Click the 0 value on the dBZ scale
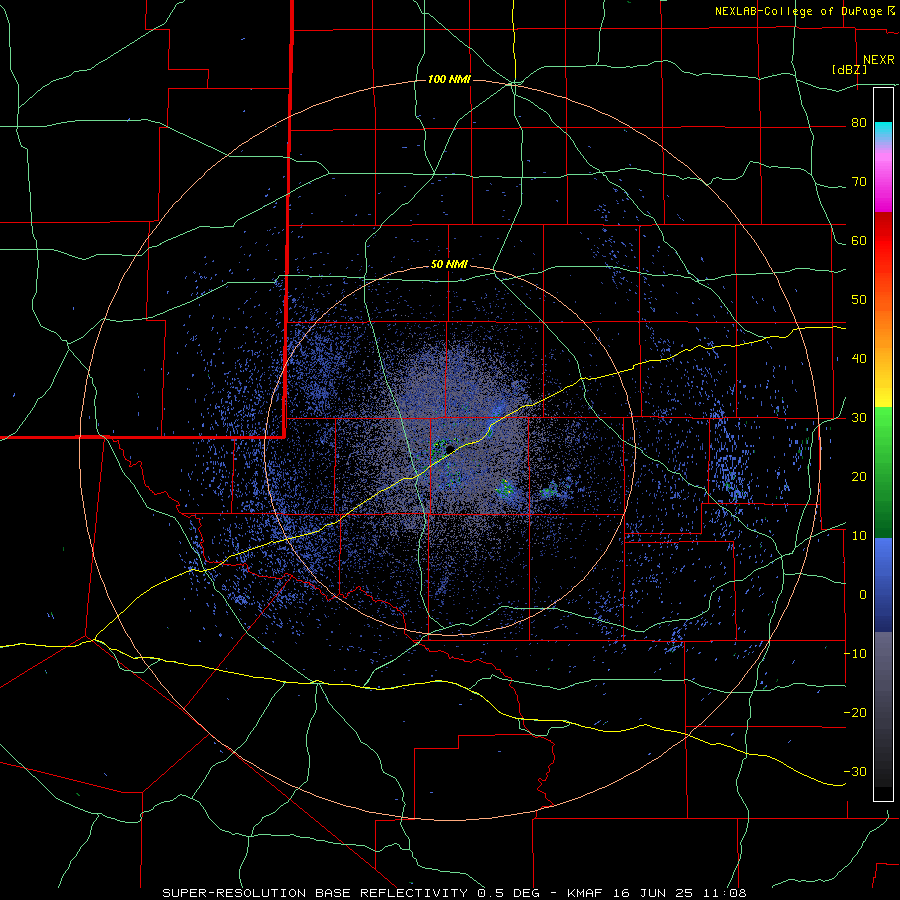Image resolution: width=900 pixels, height=900 pixels. point(863,595)
